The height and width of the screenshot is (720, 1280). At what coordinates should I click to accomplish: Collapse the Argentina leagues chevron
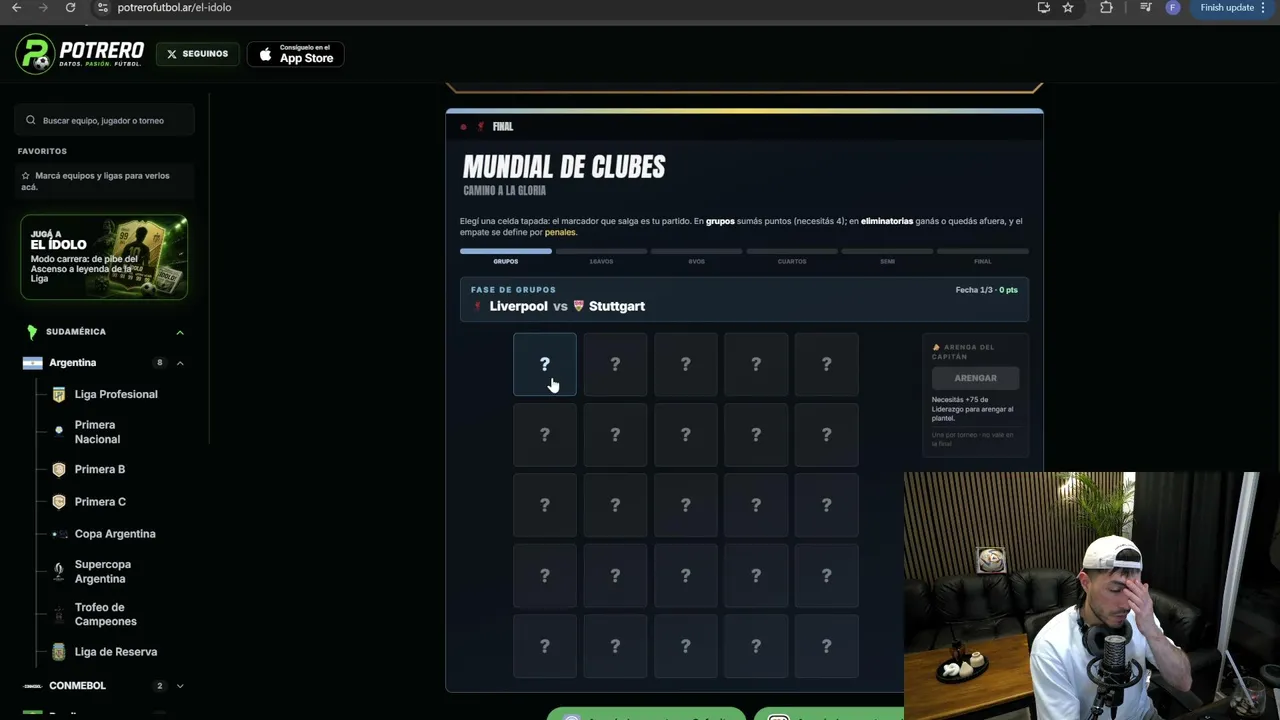click(180, 363)
